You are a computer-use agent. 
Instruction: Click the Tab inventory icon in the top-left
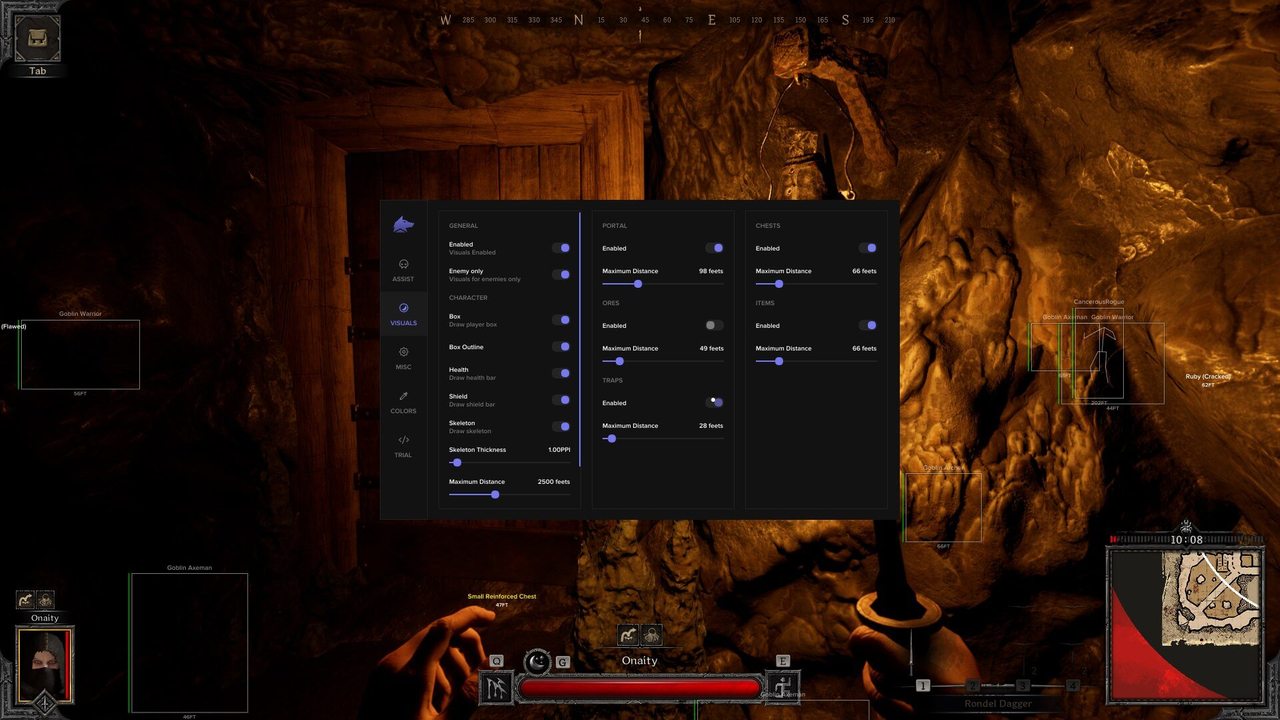(x=35, y=35)
